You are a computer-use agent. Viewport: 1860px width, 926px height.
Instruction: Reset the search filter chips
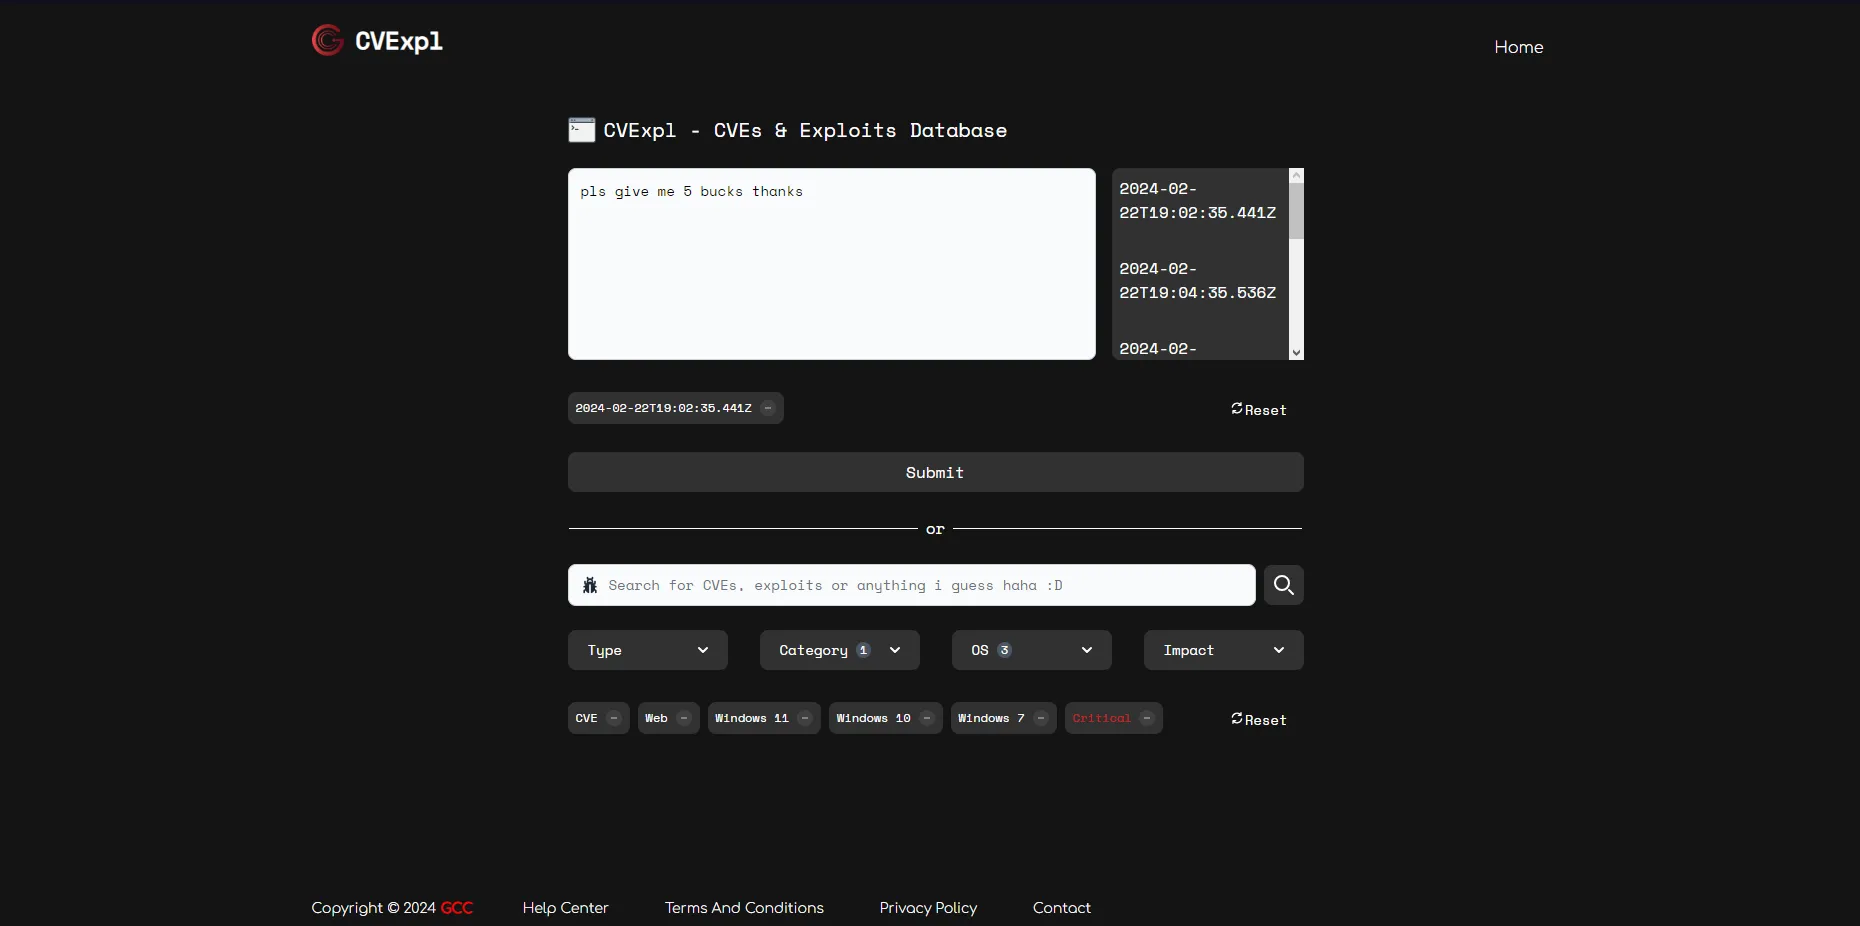click(x=1258, y=720)
